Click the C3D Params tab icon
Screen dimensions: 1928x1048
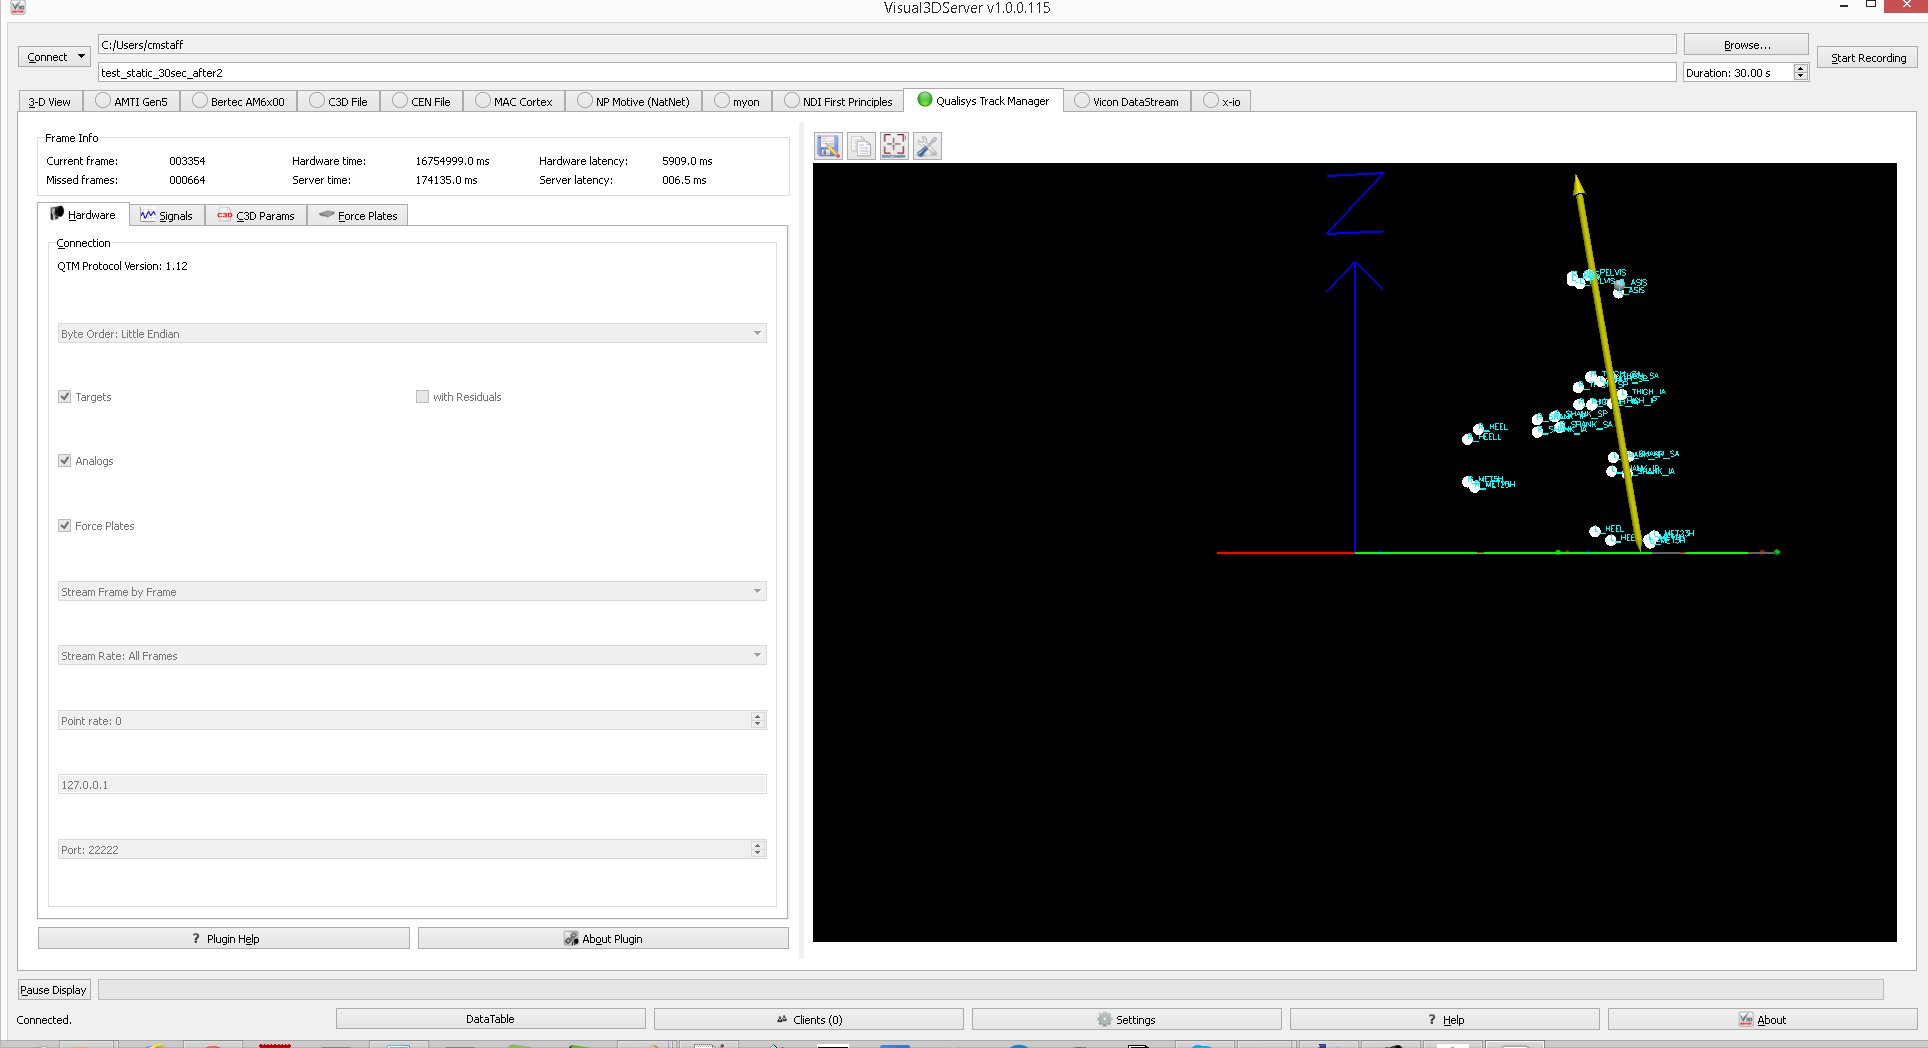(225, 215)
